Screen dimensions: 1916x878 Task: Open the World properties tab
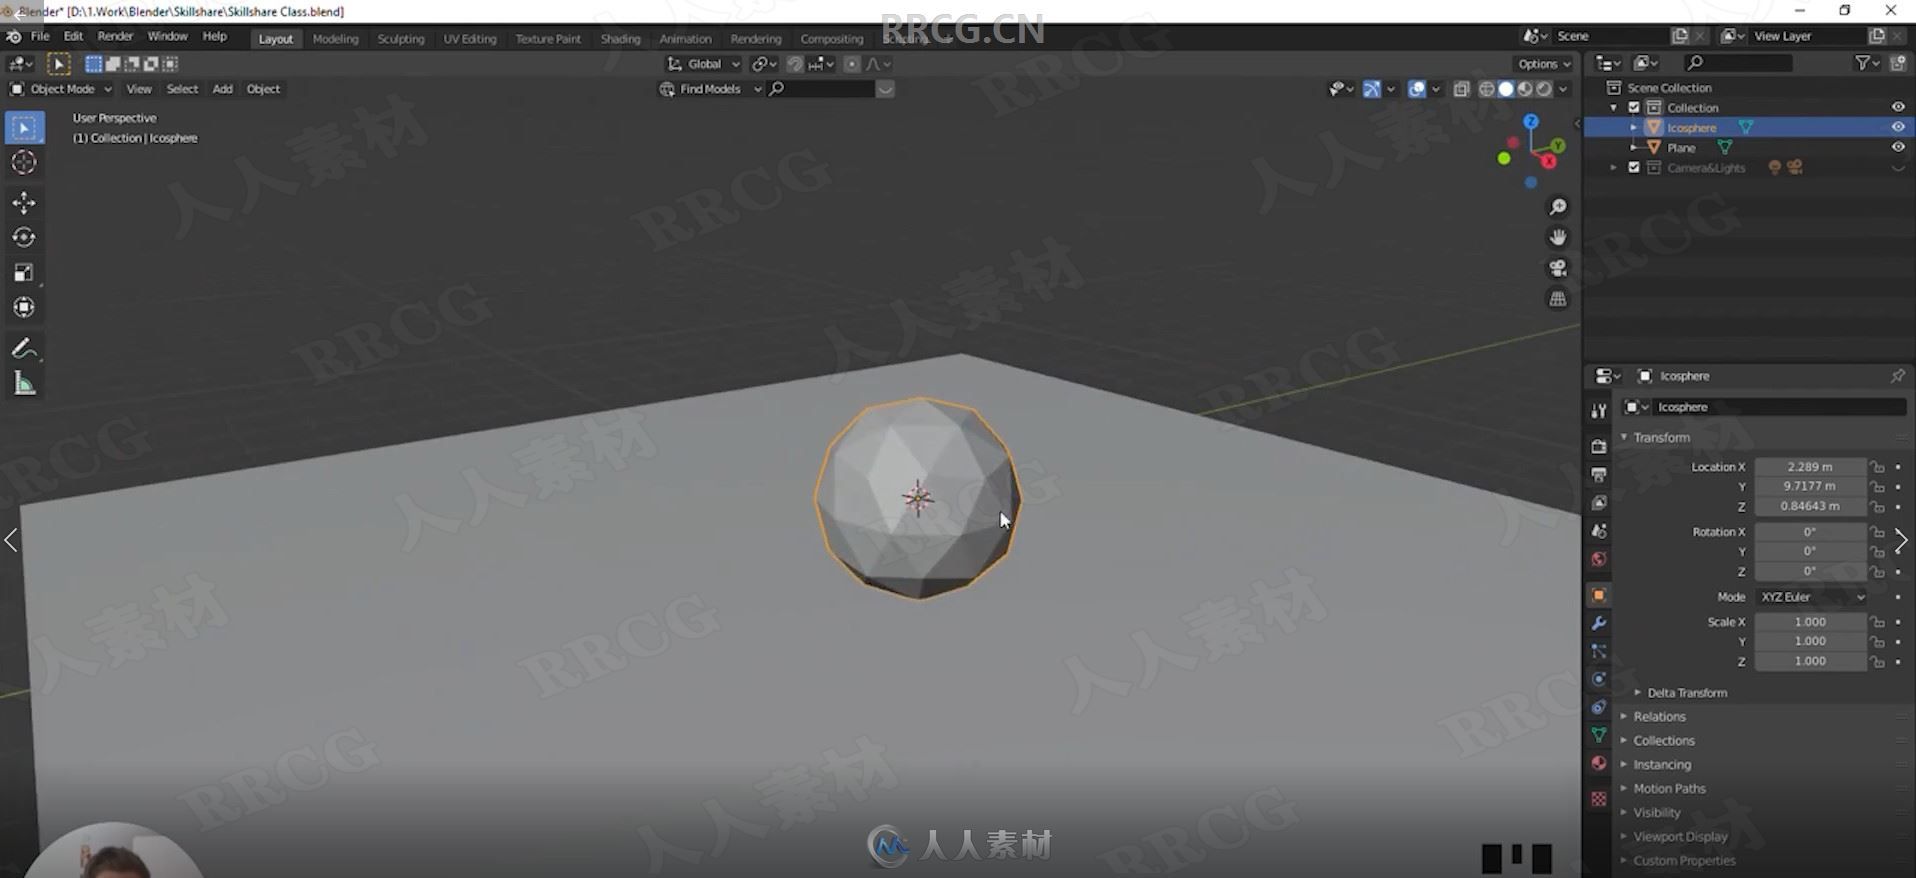point(1598,558)
